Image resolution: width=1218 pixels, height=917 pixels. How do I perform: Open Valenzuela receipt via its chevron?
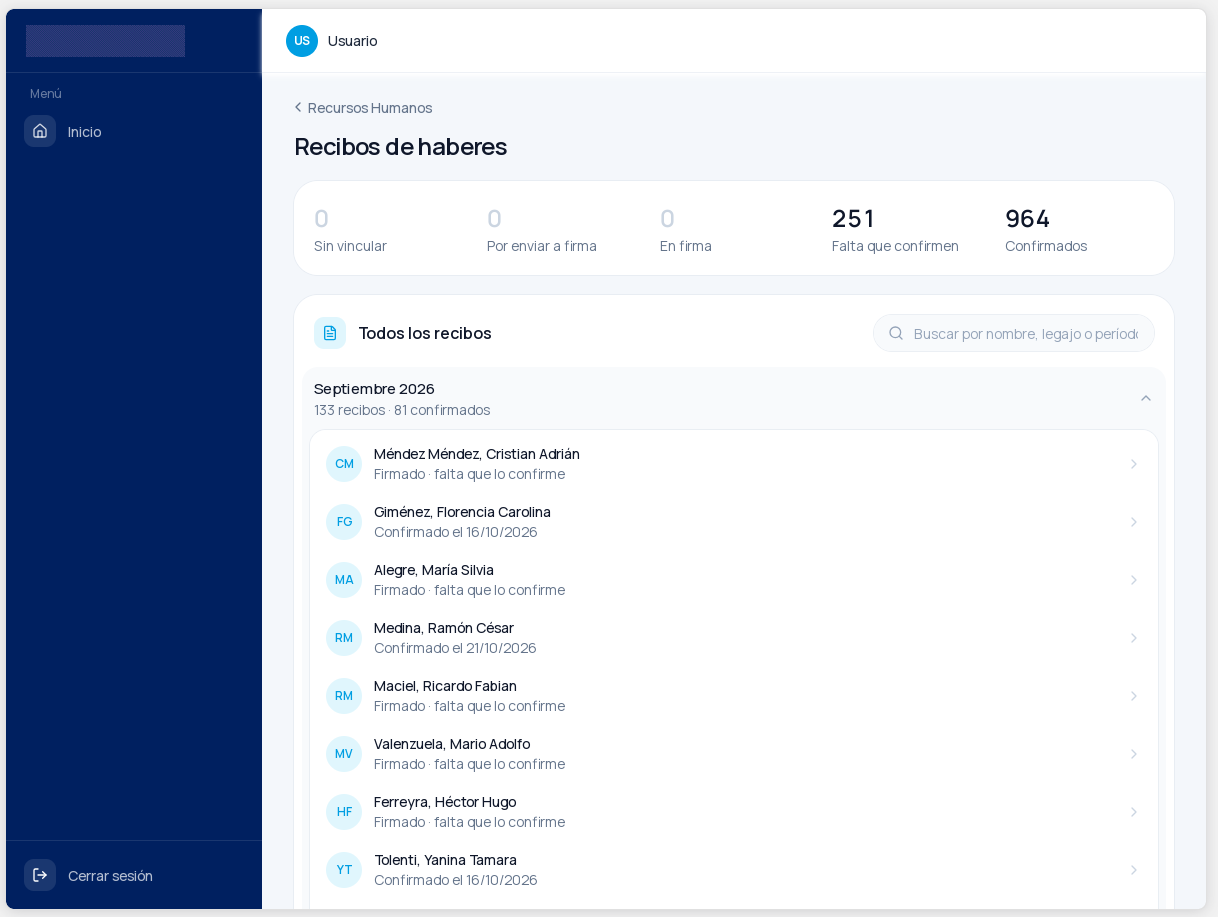1134,754
